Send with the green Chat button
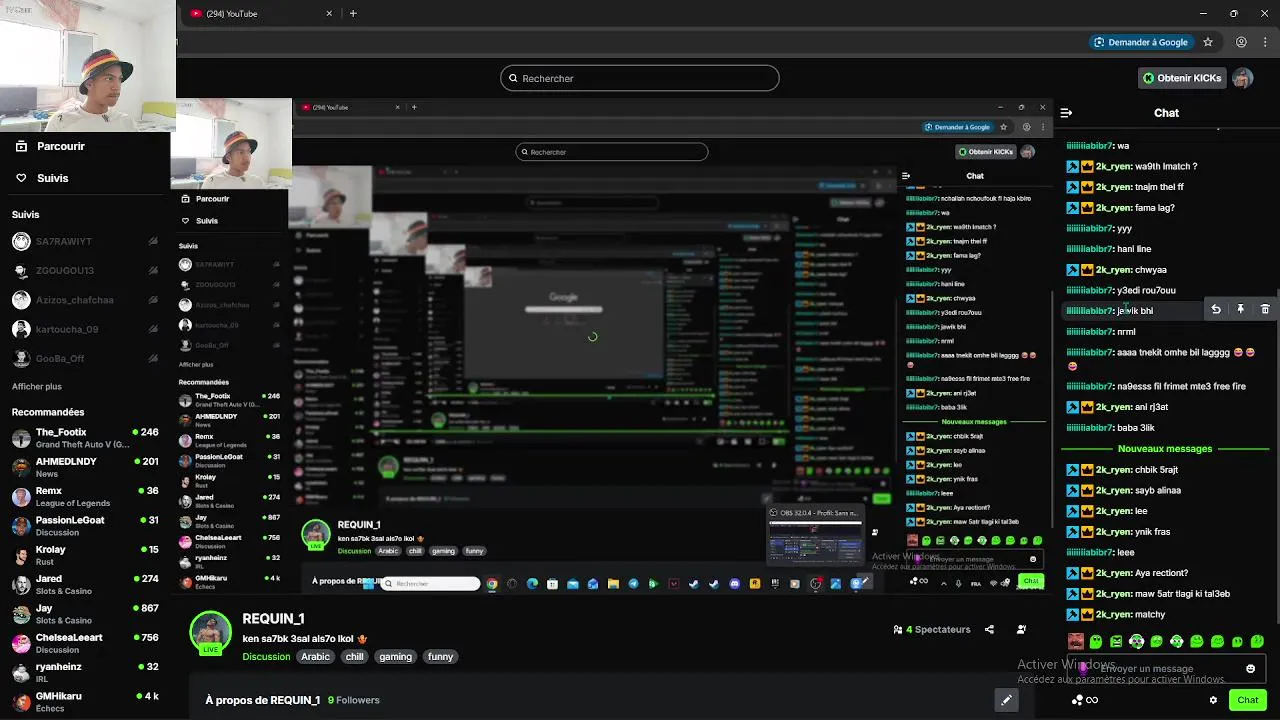Screen dimensions: 1280x720 click(x=1247, y=700)
